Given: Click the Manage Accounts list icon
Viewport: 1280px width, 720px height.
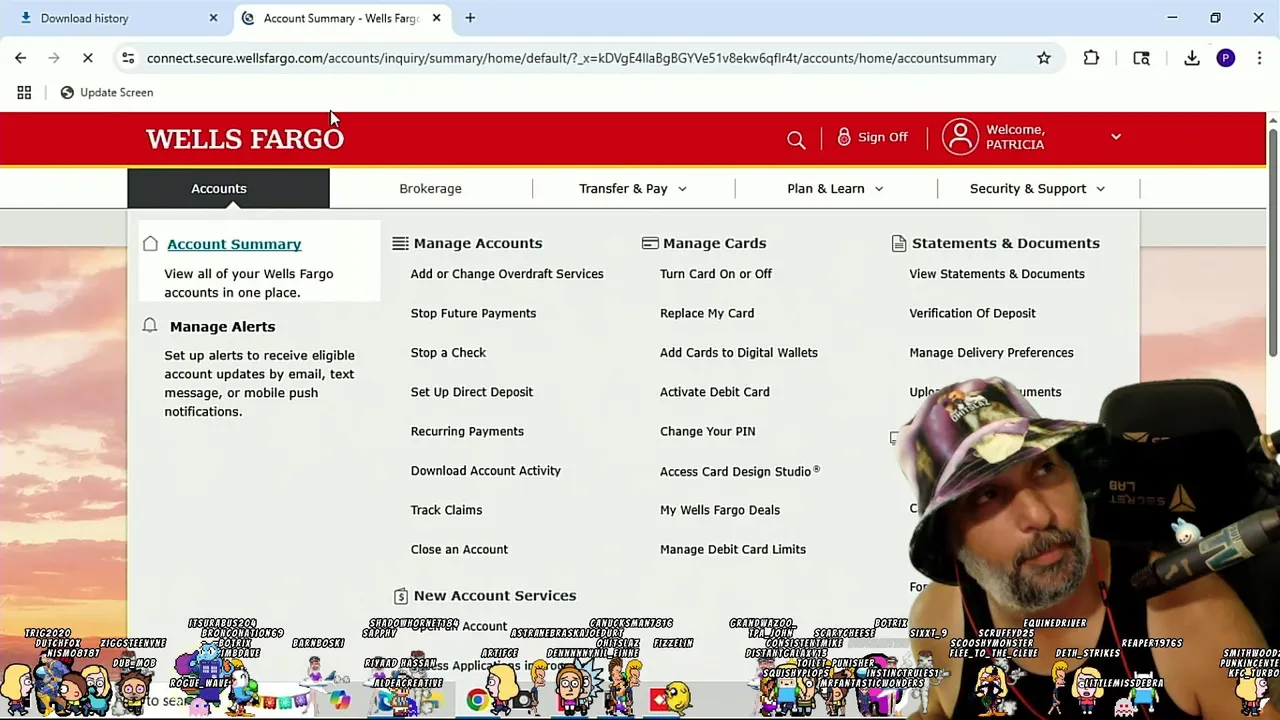Looking at the screenshot, I should (400, 243).
